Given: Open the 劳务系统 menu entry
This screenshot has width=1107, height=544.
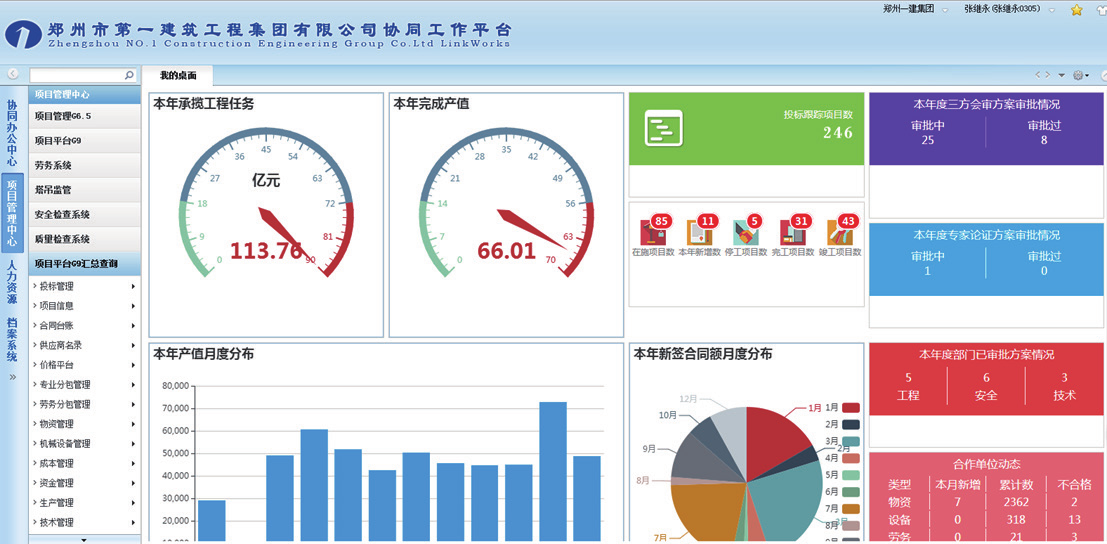Looking at the screenshot, I should tap(84, 165).
